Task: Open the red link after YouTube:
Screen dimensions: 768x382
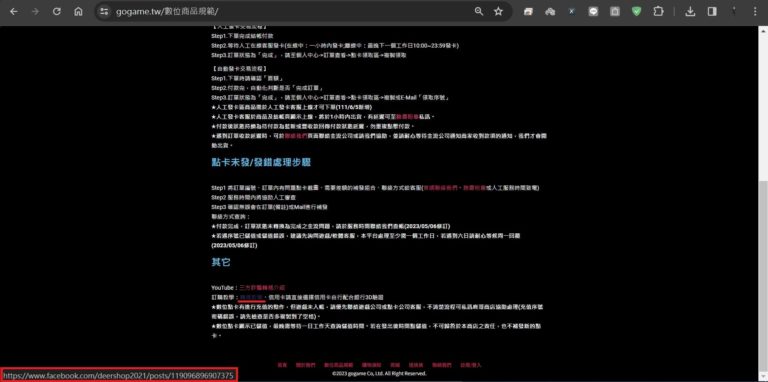Action: pyautogui.click(x=262, y=287)
